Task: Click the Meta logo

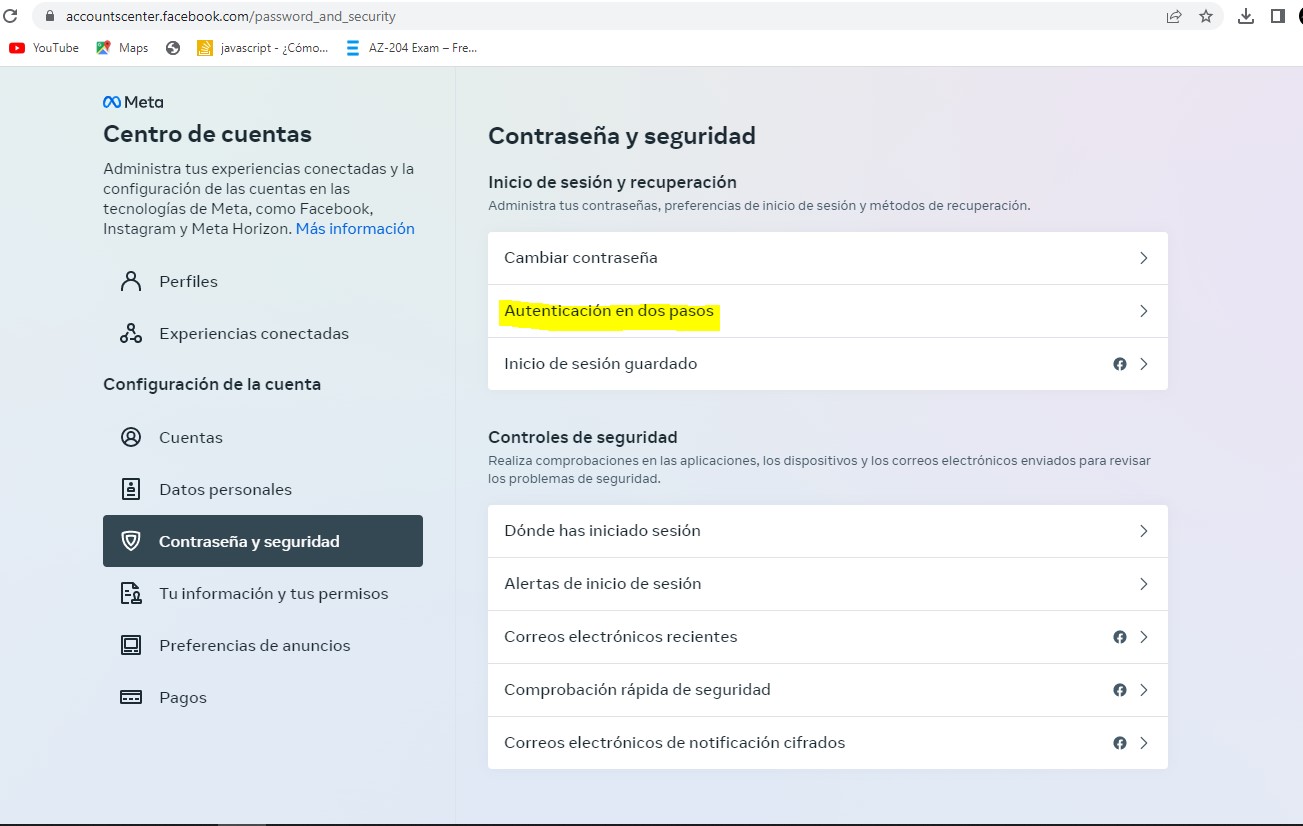Action: click(133, 102)
